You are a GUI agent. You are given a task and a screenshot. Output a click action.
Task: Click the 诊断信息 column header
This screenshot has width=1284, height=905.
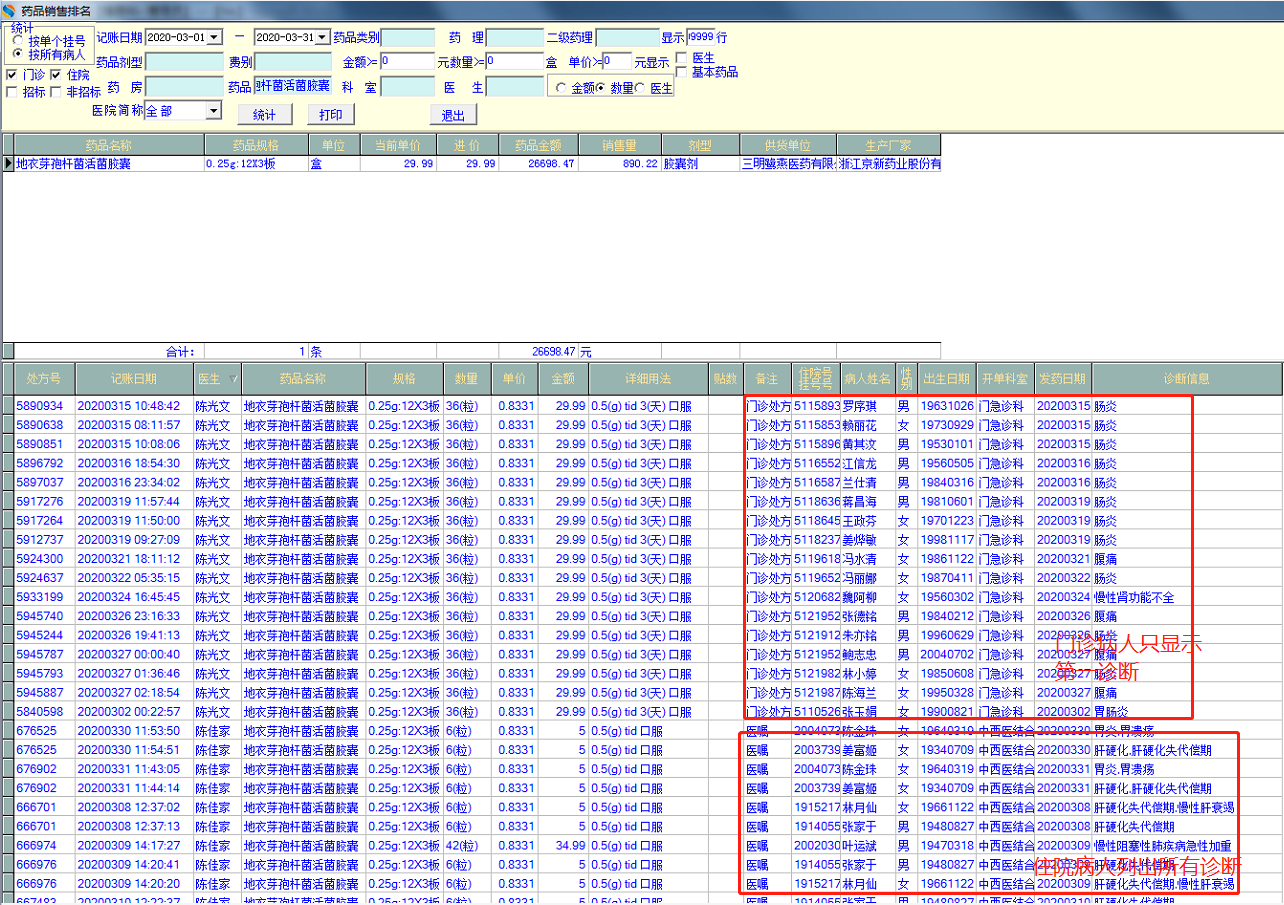1186,379
